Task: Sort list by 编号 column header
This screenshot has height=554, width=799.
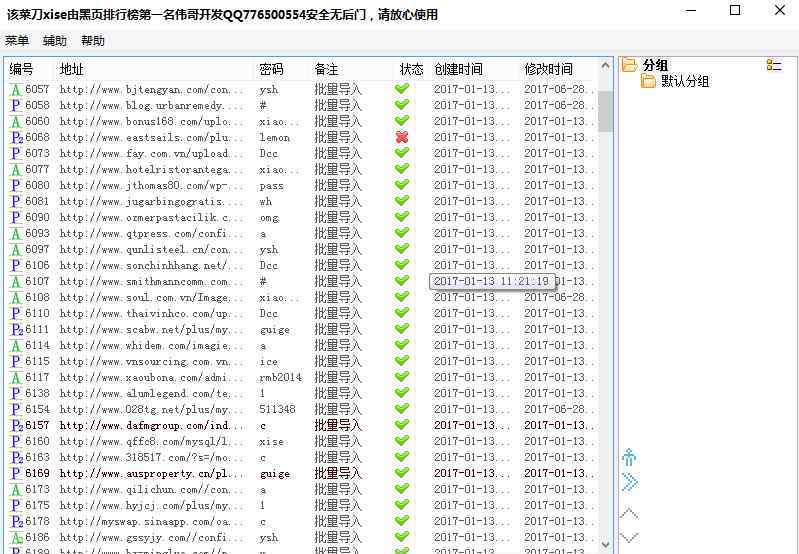Action: pos(22,69)
